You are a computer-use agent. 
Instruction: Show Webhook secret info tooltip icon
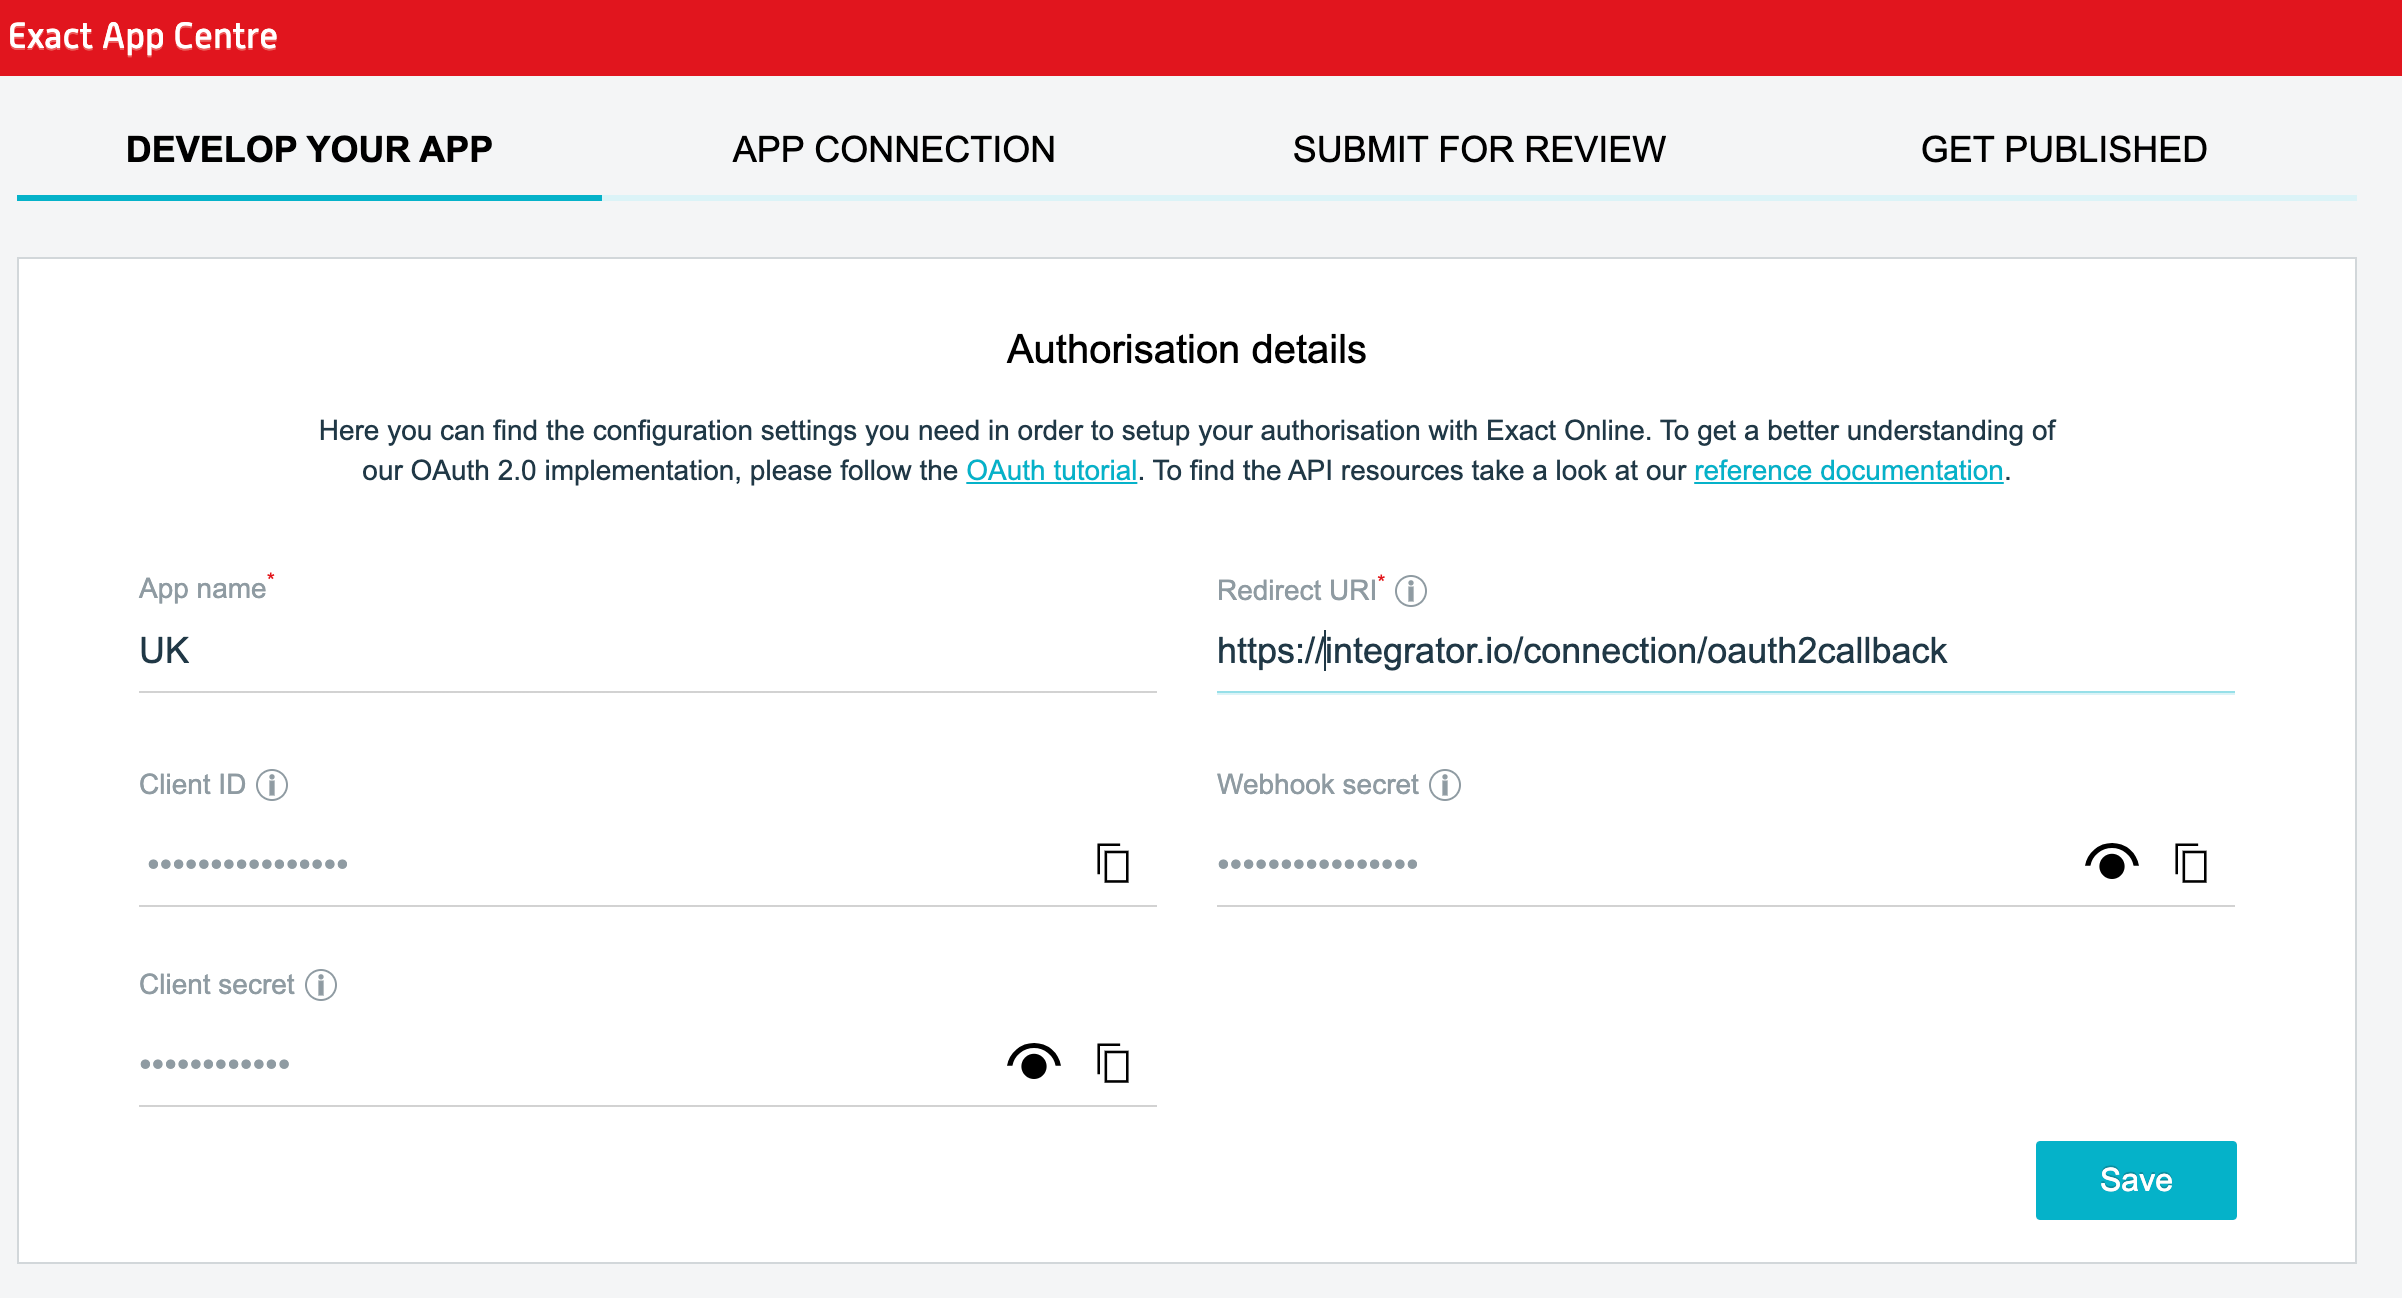coord(1445,785)
